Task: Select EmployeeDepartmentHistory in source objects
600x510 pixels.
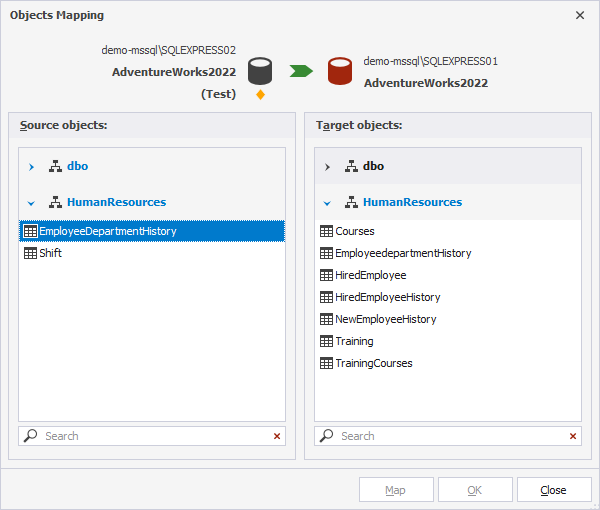Action: click(x=107, y=231)
